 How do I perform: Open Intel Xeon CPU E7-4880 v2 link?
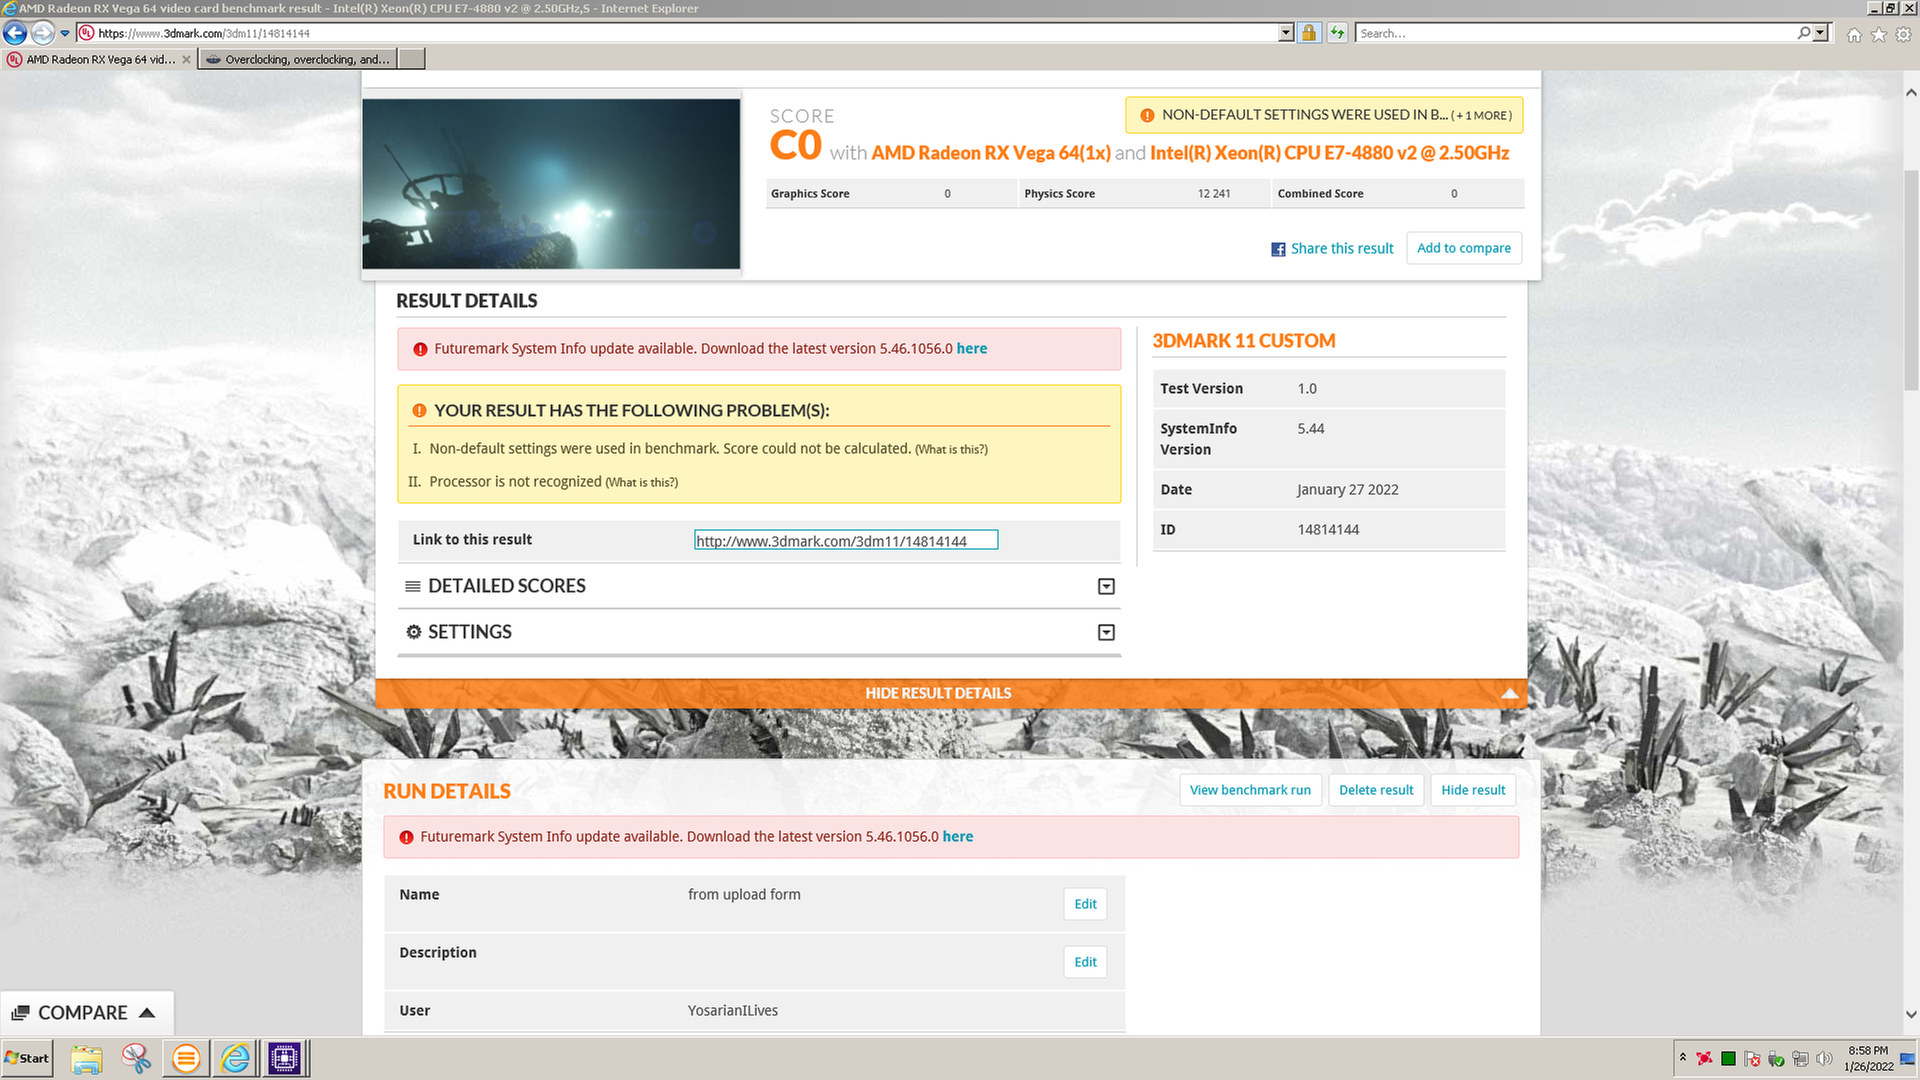pos(1329,153)
